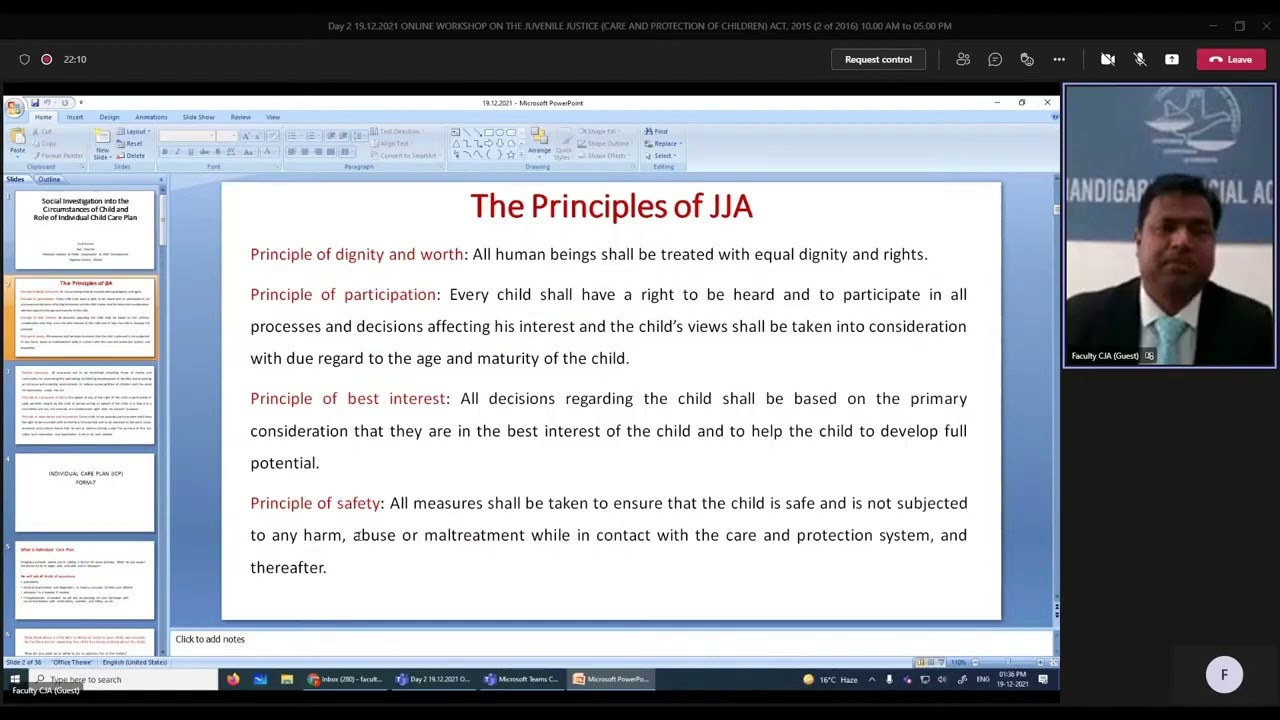Switch to the Insert ribbon tab

[x=75, y=117]
